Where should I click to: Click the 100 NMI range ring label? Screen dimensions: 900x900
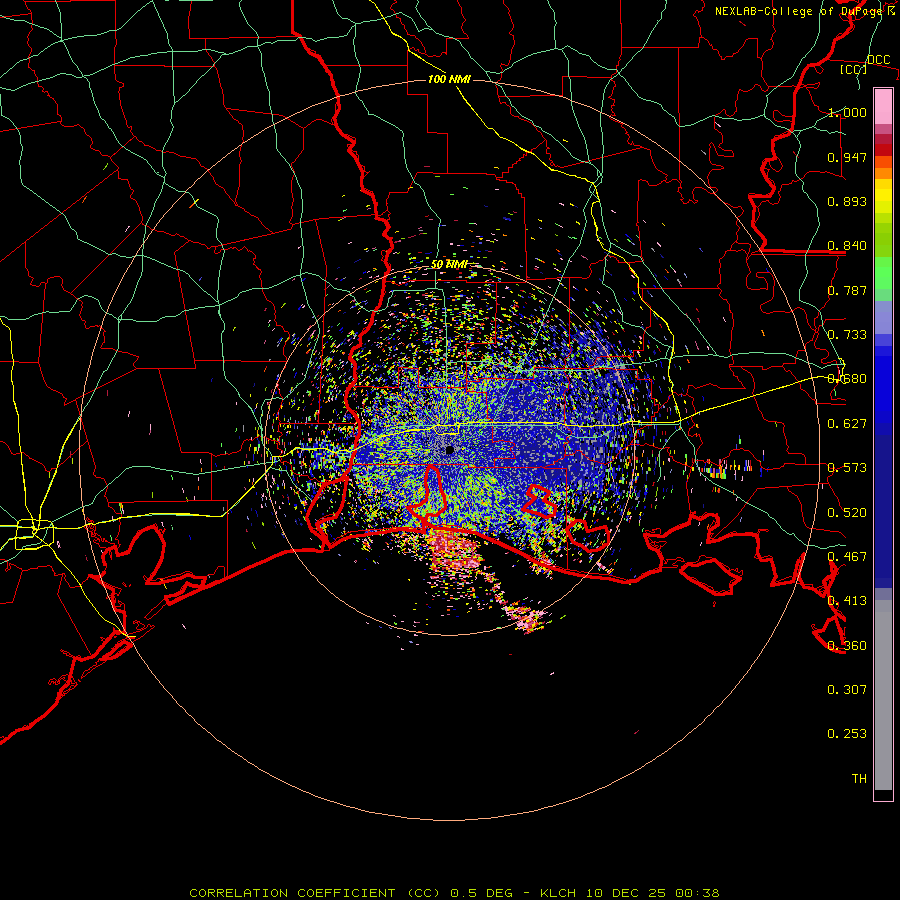449,79
